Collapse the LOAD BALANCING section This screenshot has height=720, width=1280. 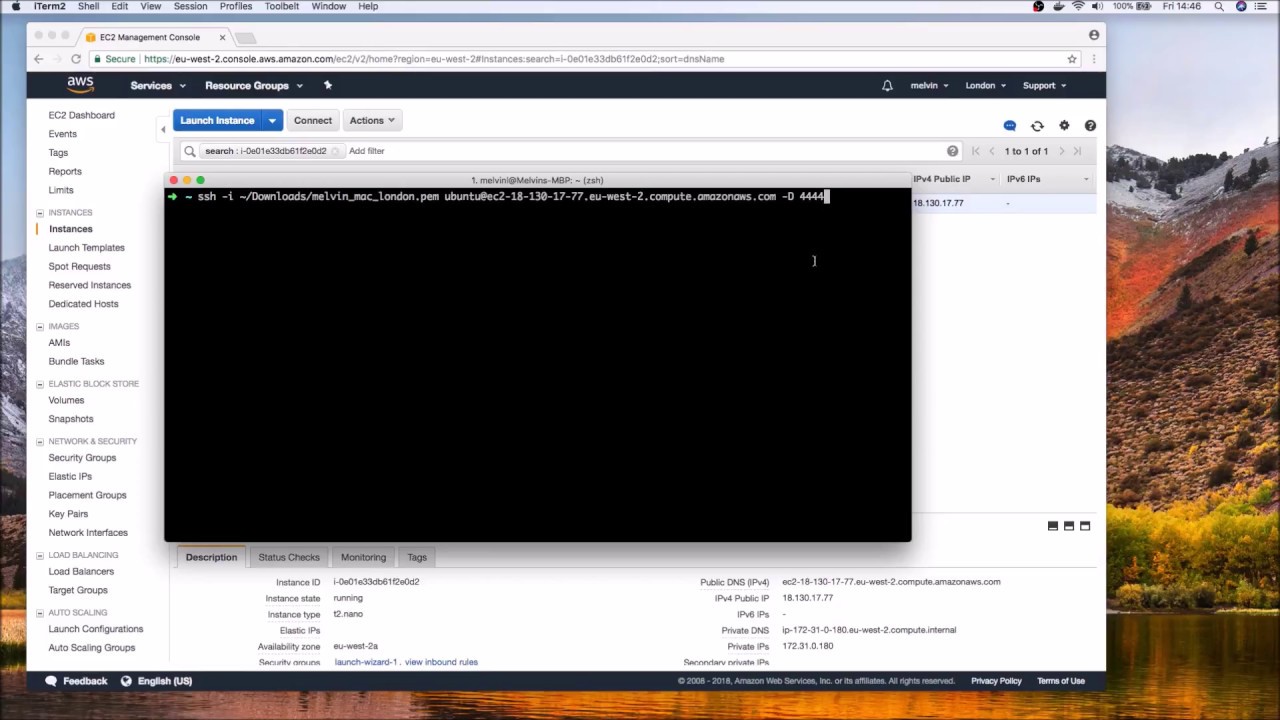click(x=40, y=555)
